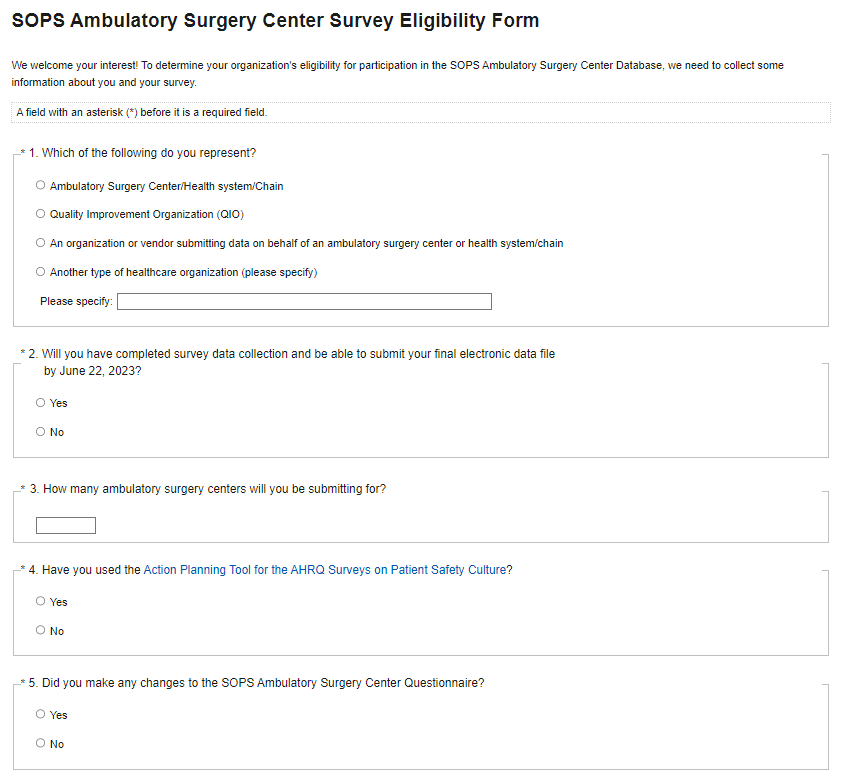
Task: Open Action Planning Tool for AHRQ Surveys link
Action: point(325,570)
